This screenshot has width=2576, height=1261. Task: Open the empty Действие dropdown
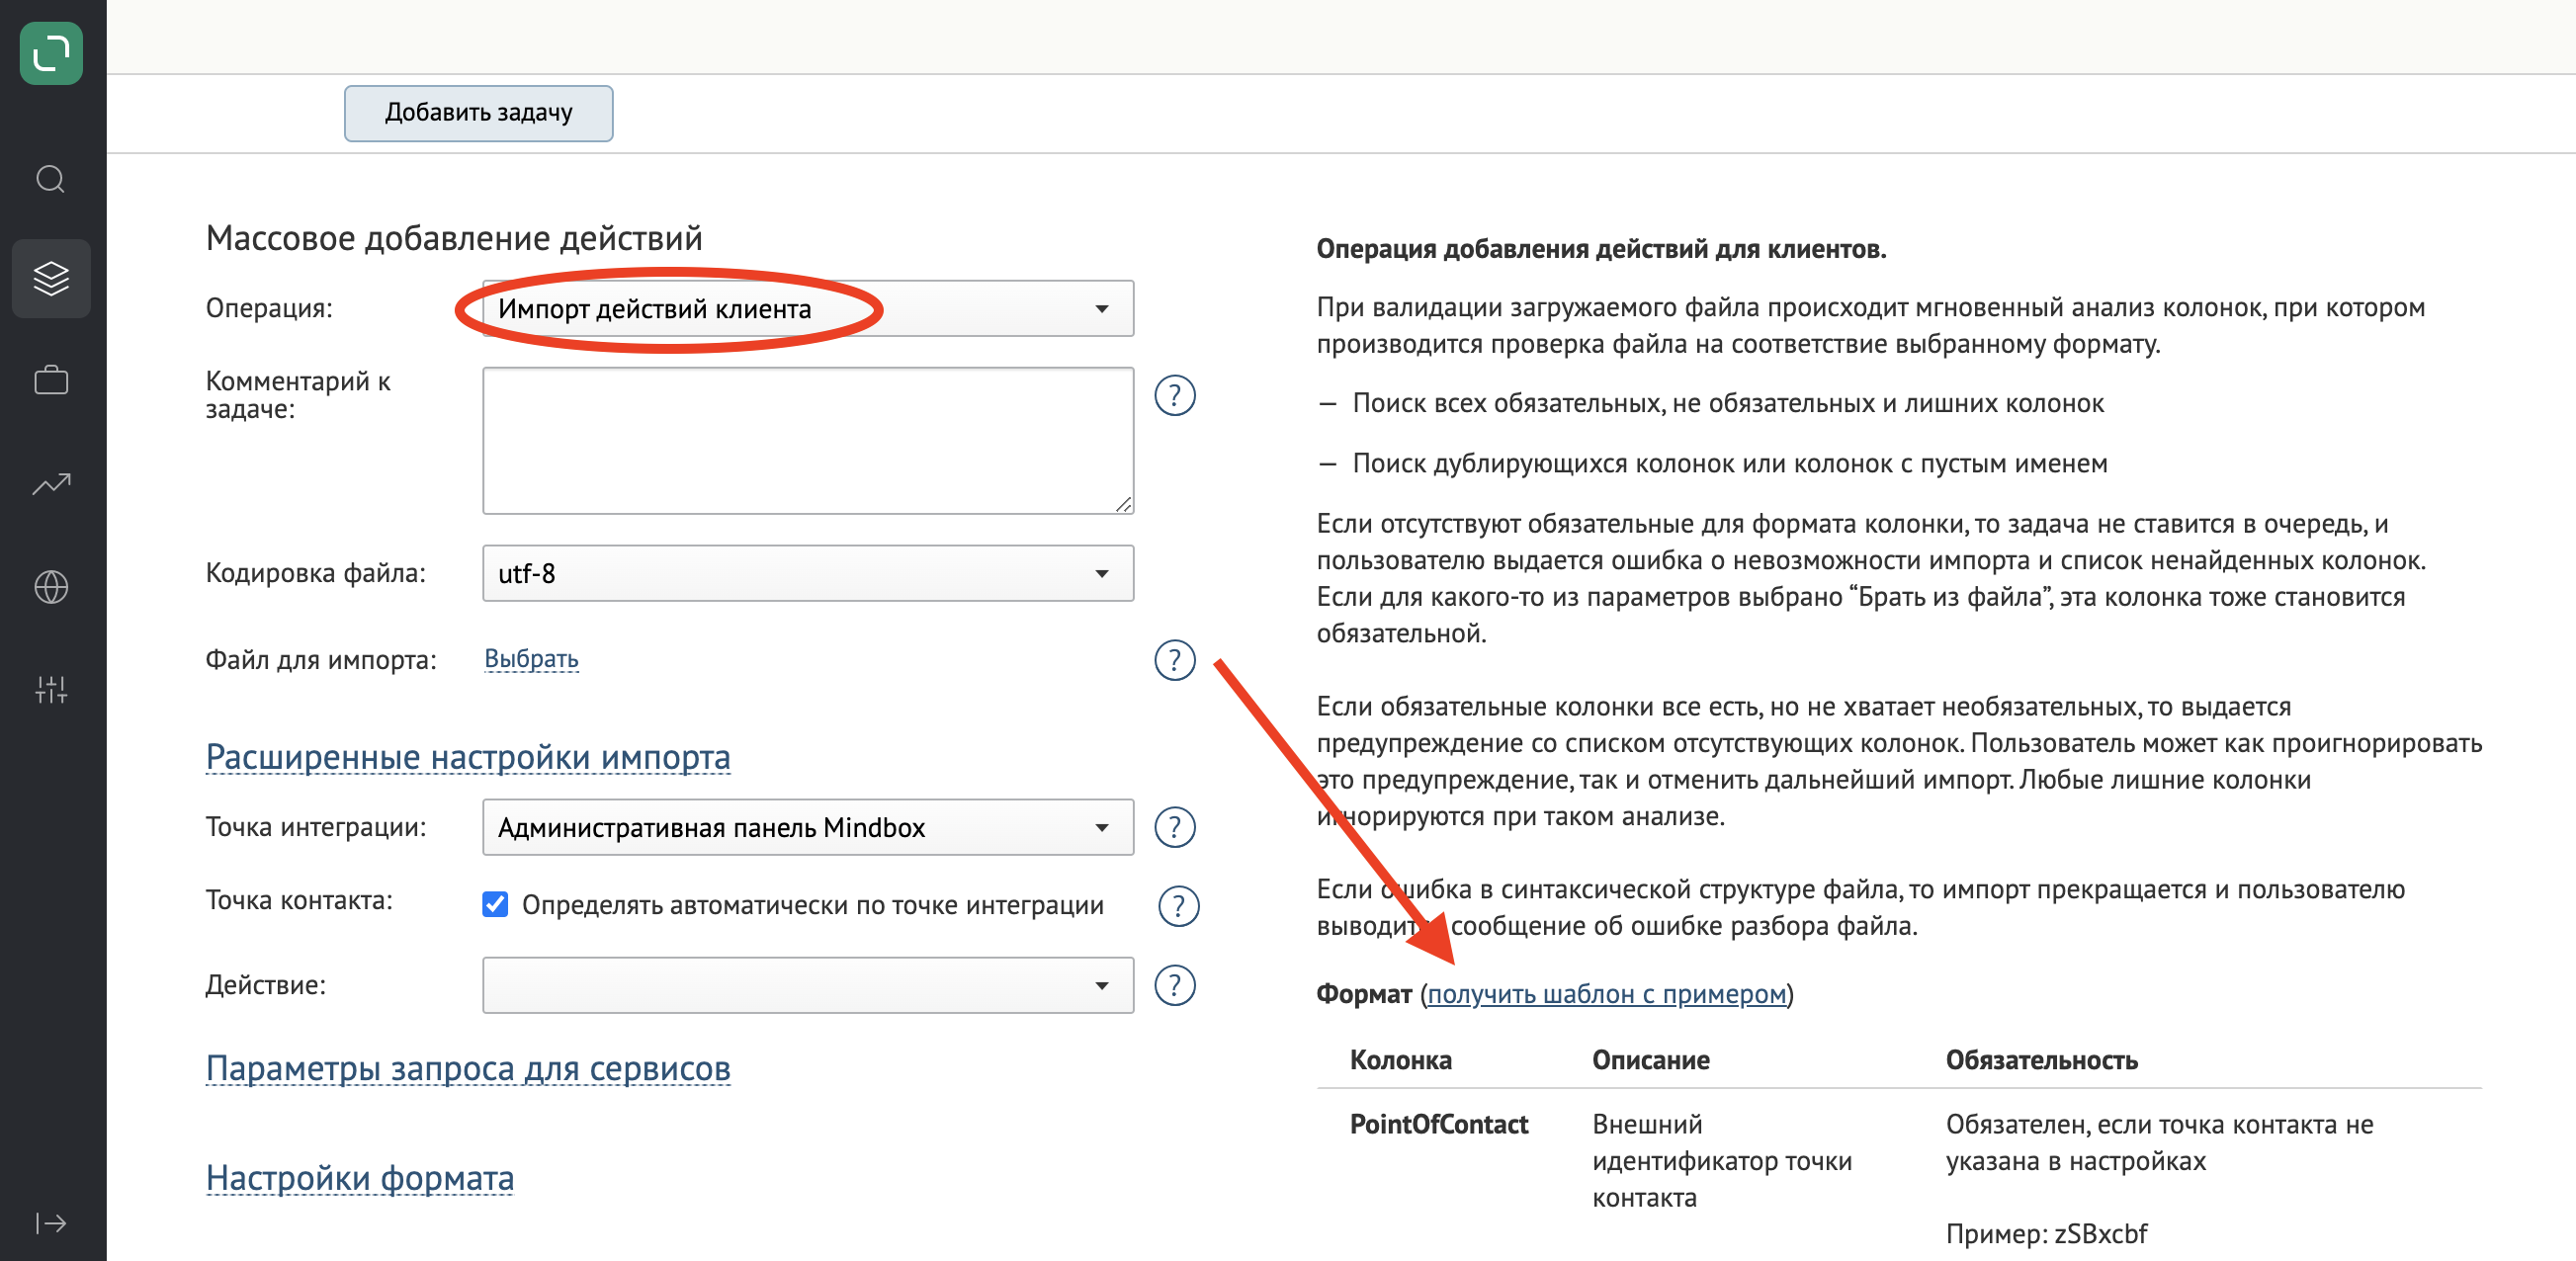click(x=808, y=985)
